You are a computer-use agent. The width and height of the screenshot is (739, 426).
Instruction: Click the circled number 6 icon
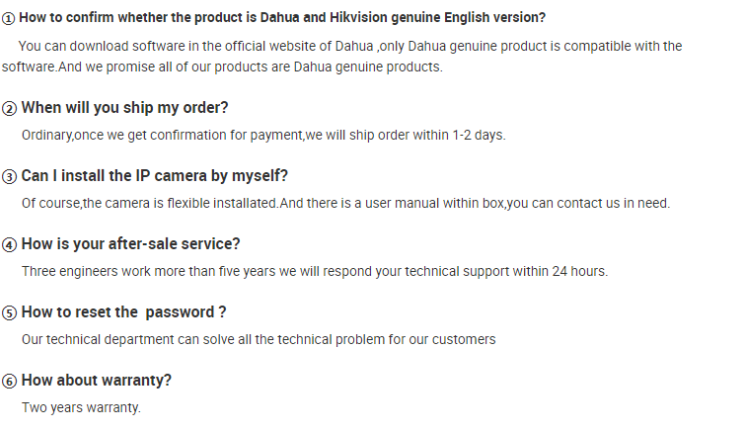[9, 381]
